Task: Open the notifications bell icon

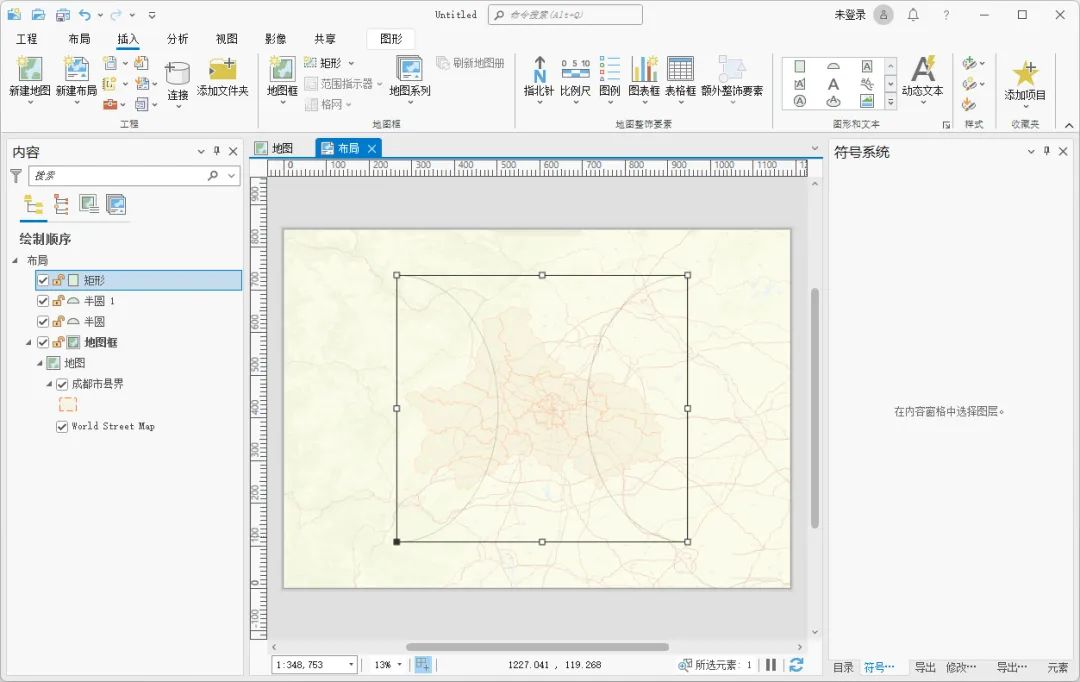Action: tap(913, 14)
